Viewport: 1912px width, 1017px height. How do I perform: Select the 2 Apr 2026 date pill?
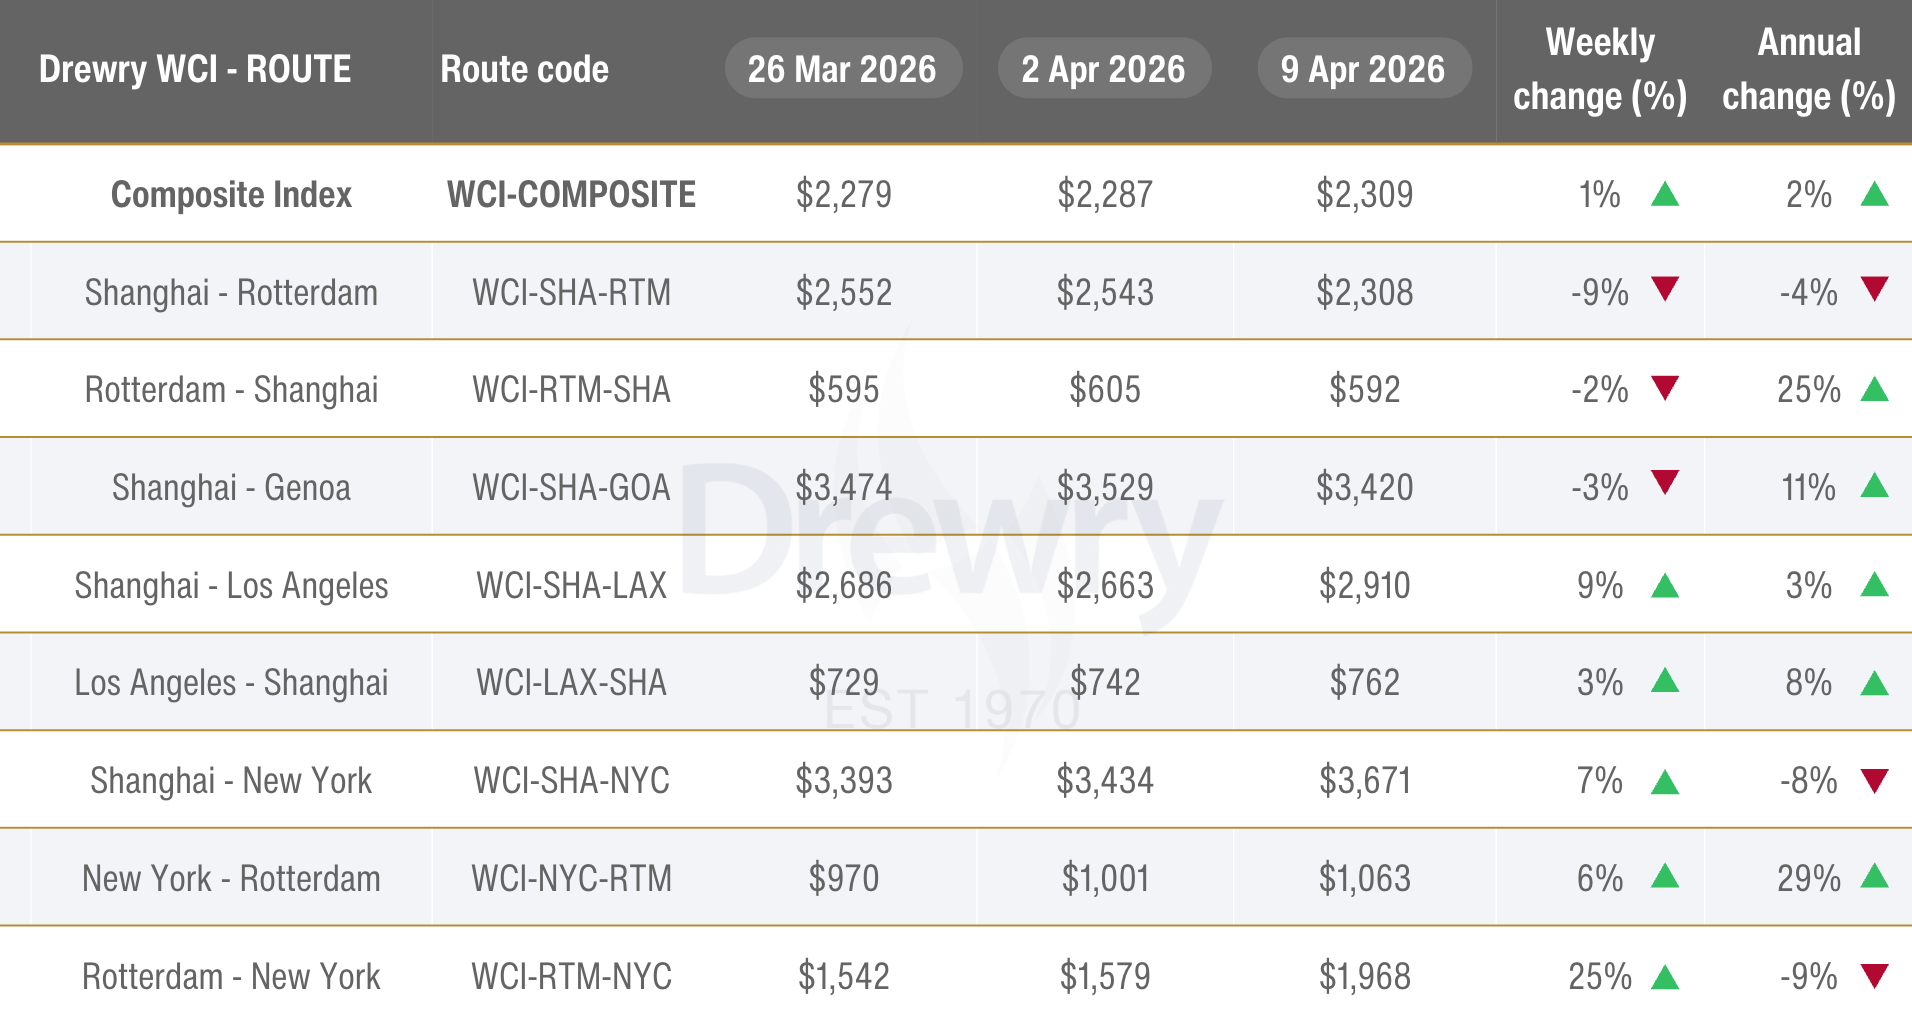click(1104, 69)
